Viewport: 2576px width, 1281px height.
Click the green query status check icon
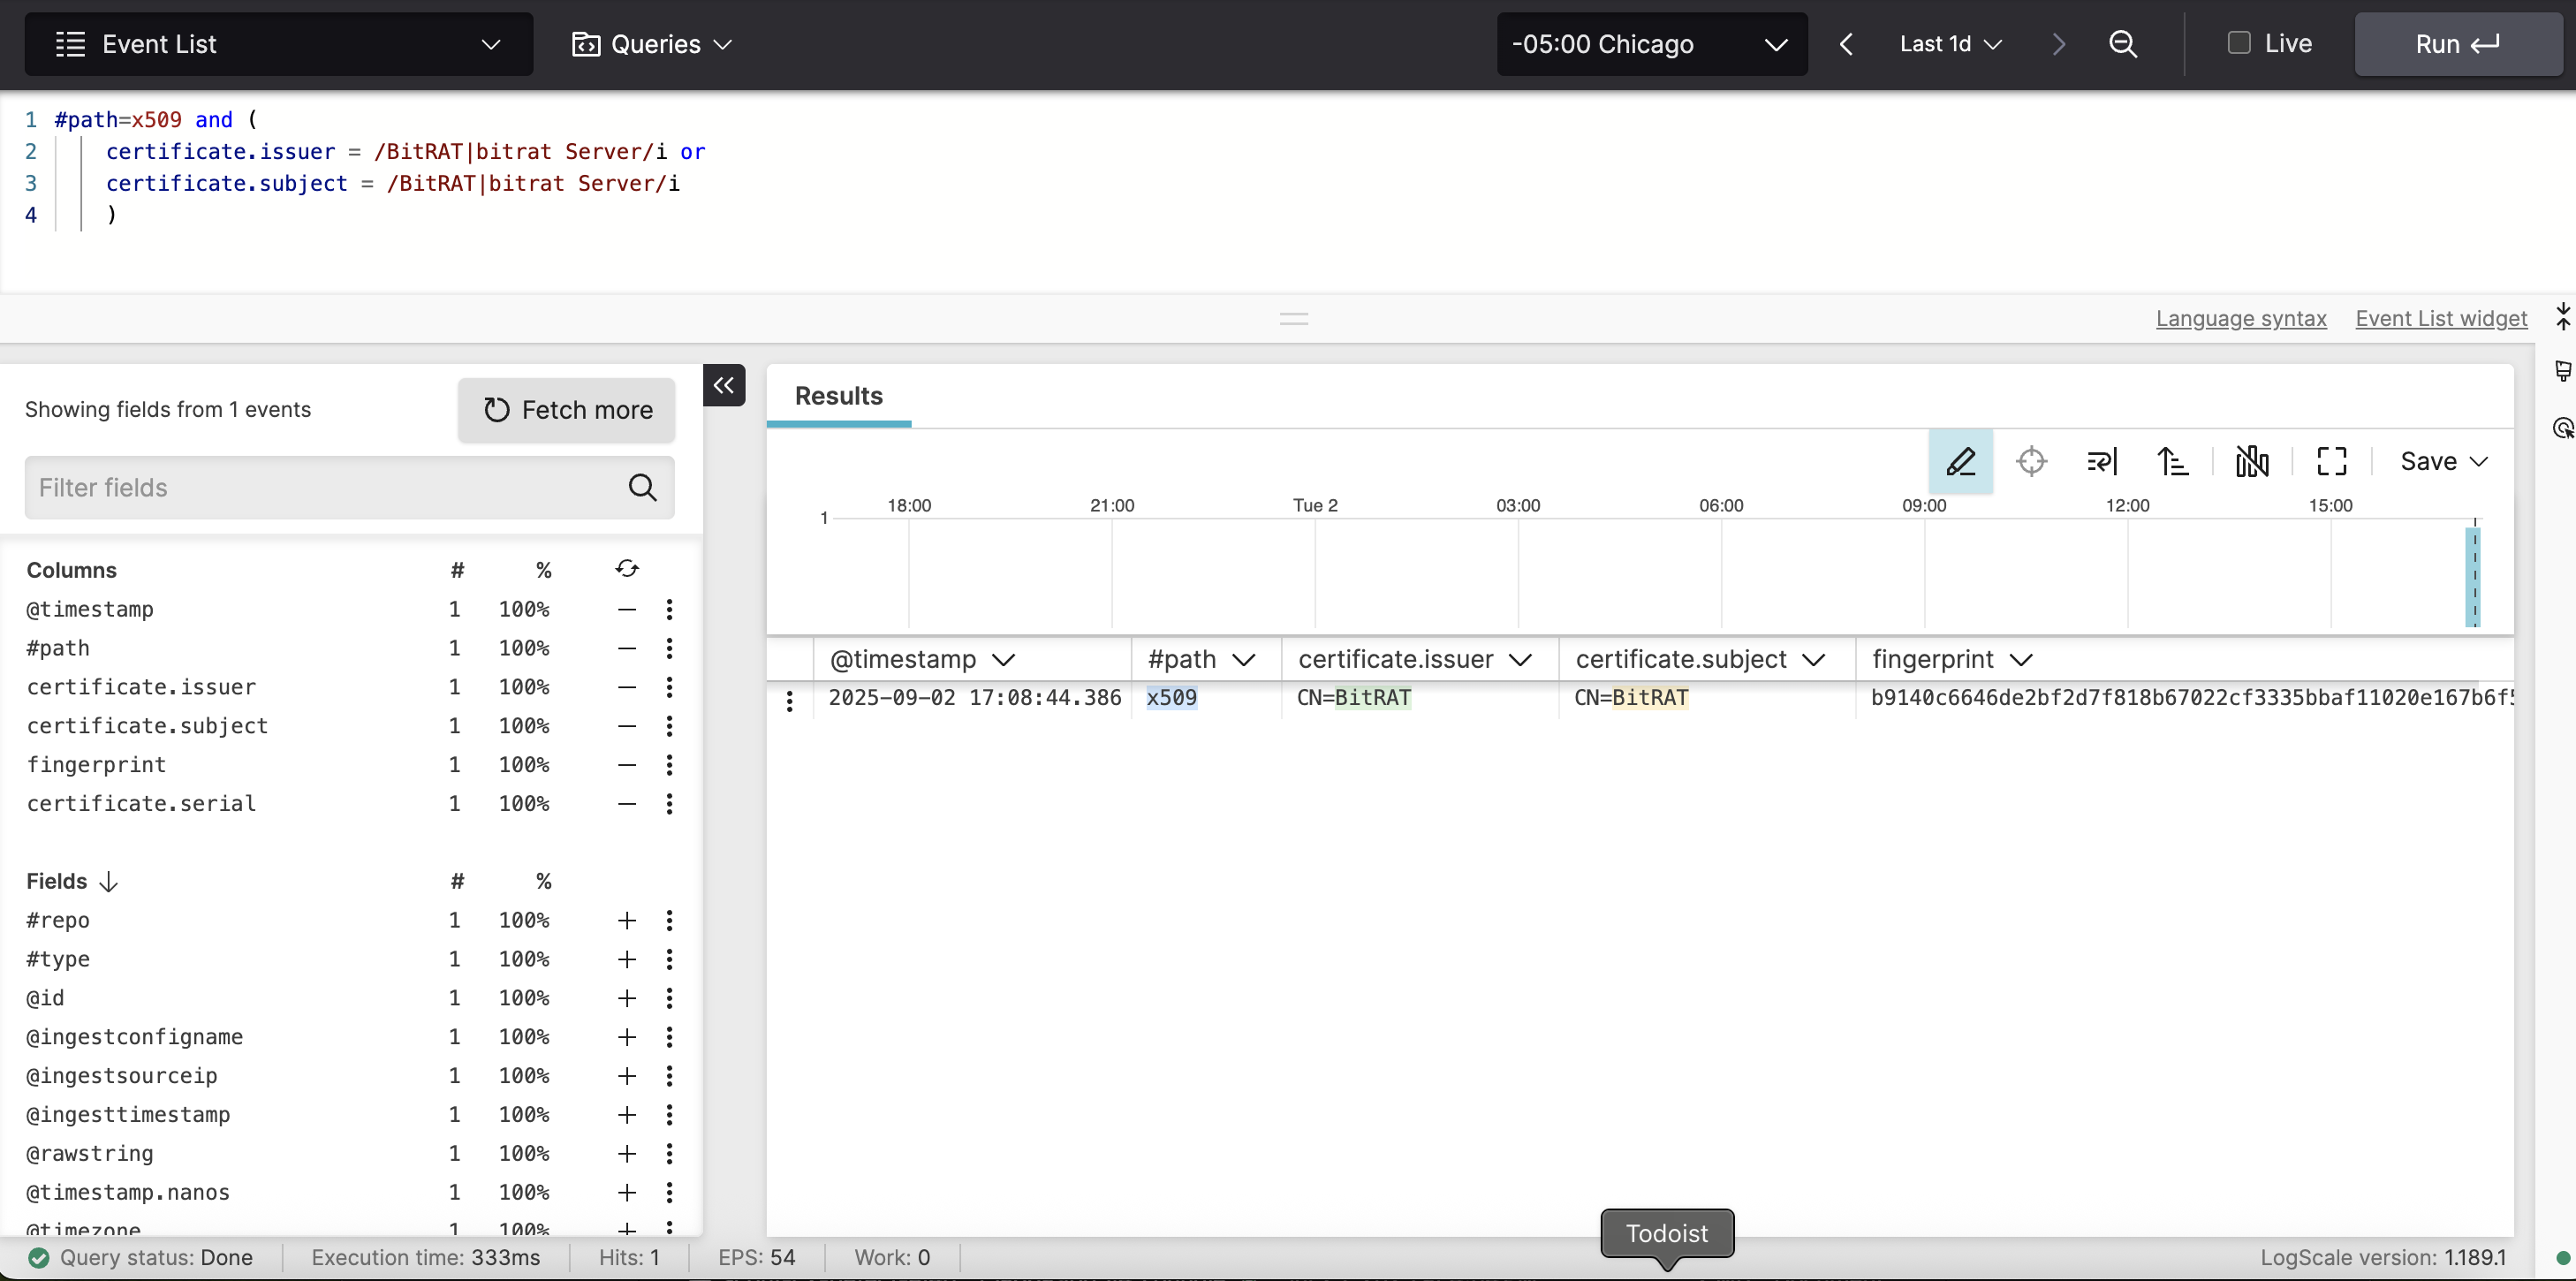tap(38, 1257)
